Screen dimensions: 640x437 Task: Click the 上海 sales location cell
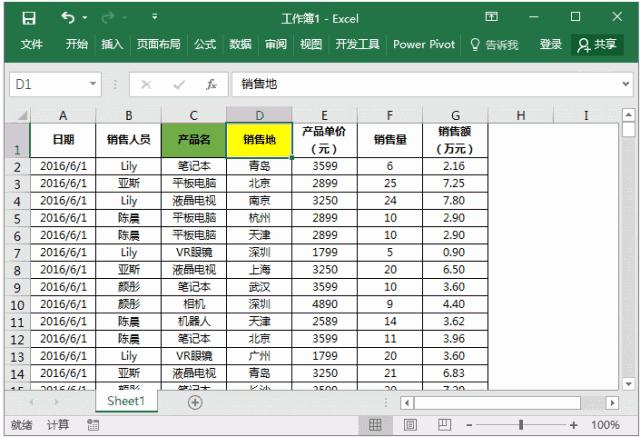(259, 270)
